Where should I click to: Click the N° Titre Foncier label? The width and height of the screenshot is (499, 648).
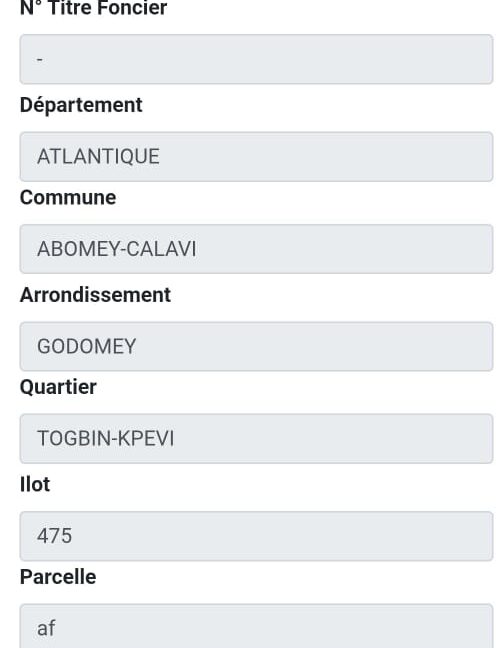93,8
